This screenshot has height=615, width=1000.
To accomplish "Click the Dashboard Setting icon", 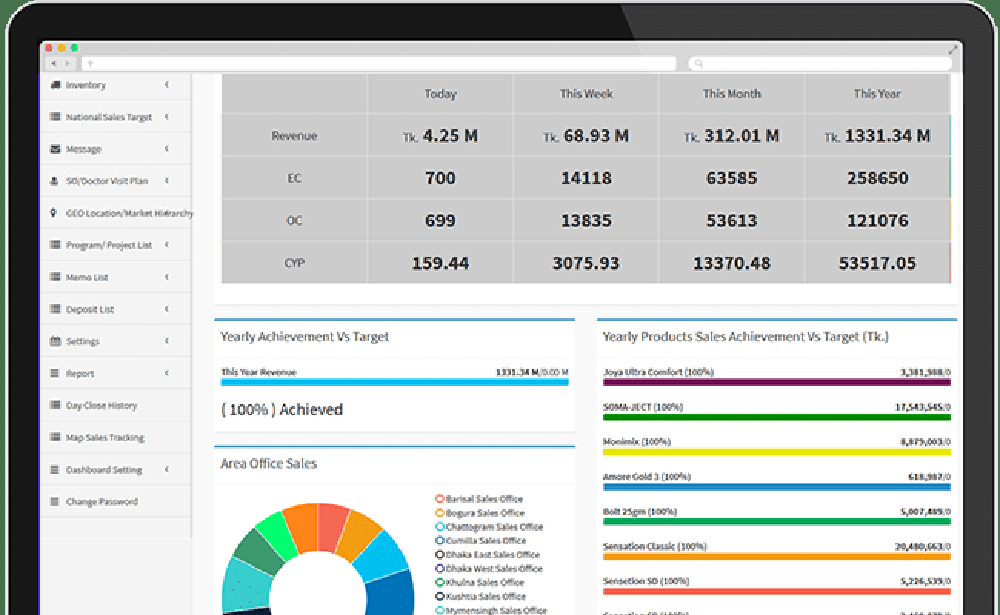I will click(x=55, y=470).
